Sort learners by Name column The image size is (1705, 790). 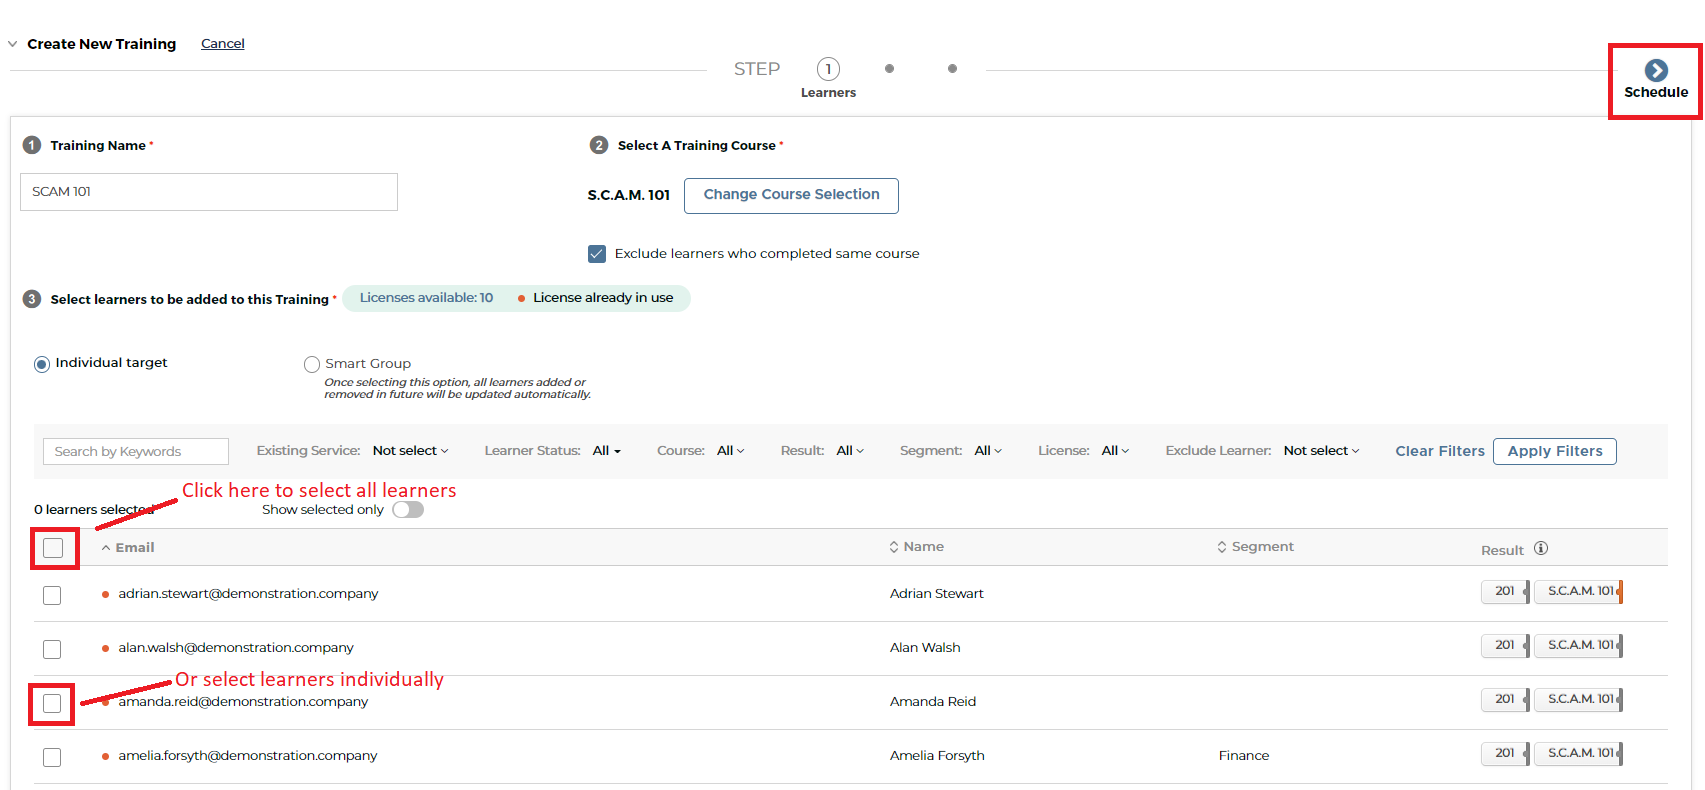coord(916,547)
